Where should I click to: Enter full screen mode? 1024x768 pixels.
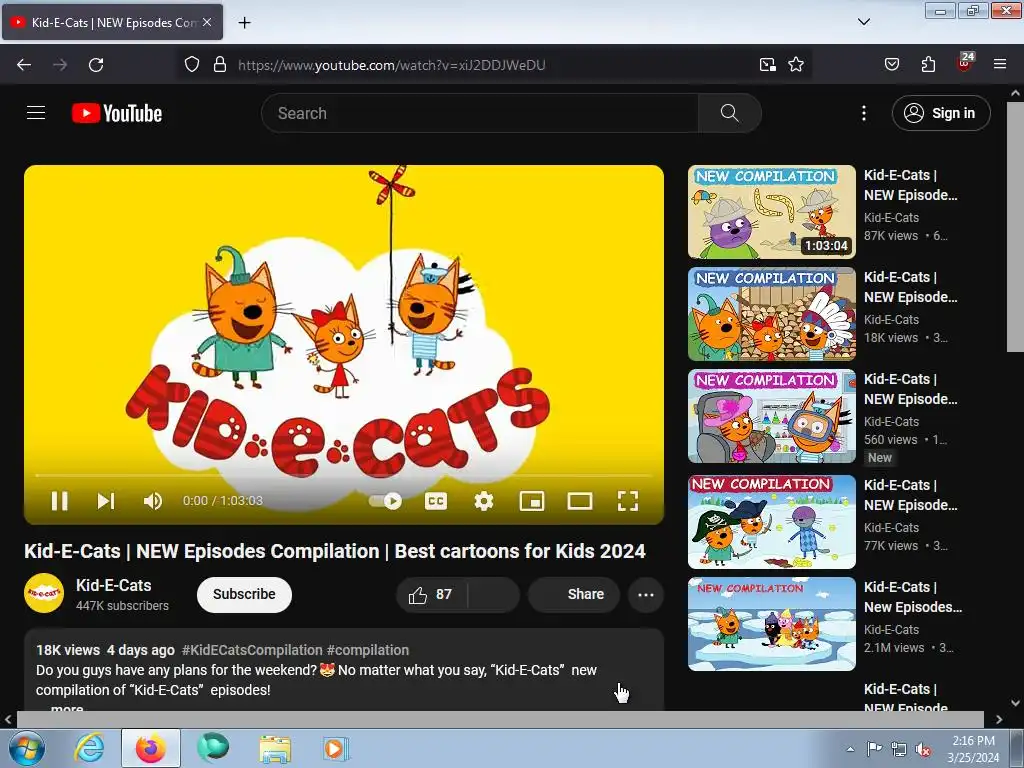[628, 501]
